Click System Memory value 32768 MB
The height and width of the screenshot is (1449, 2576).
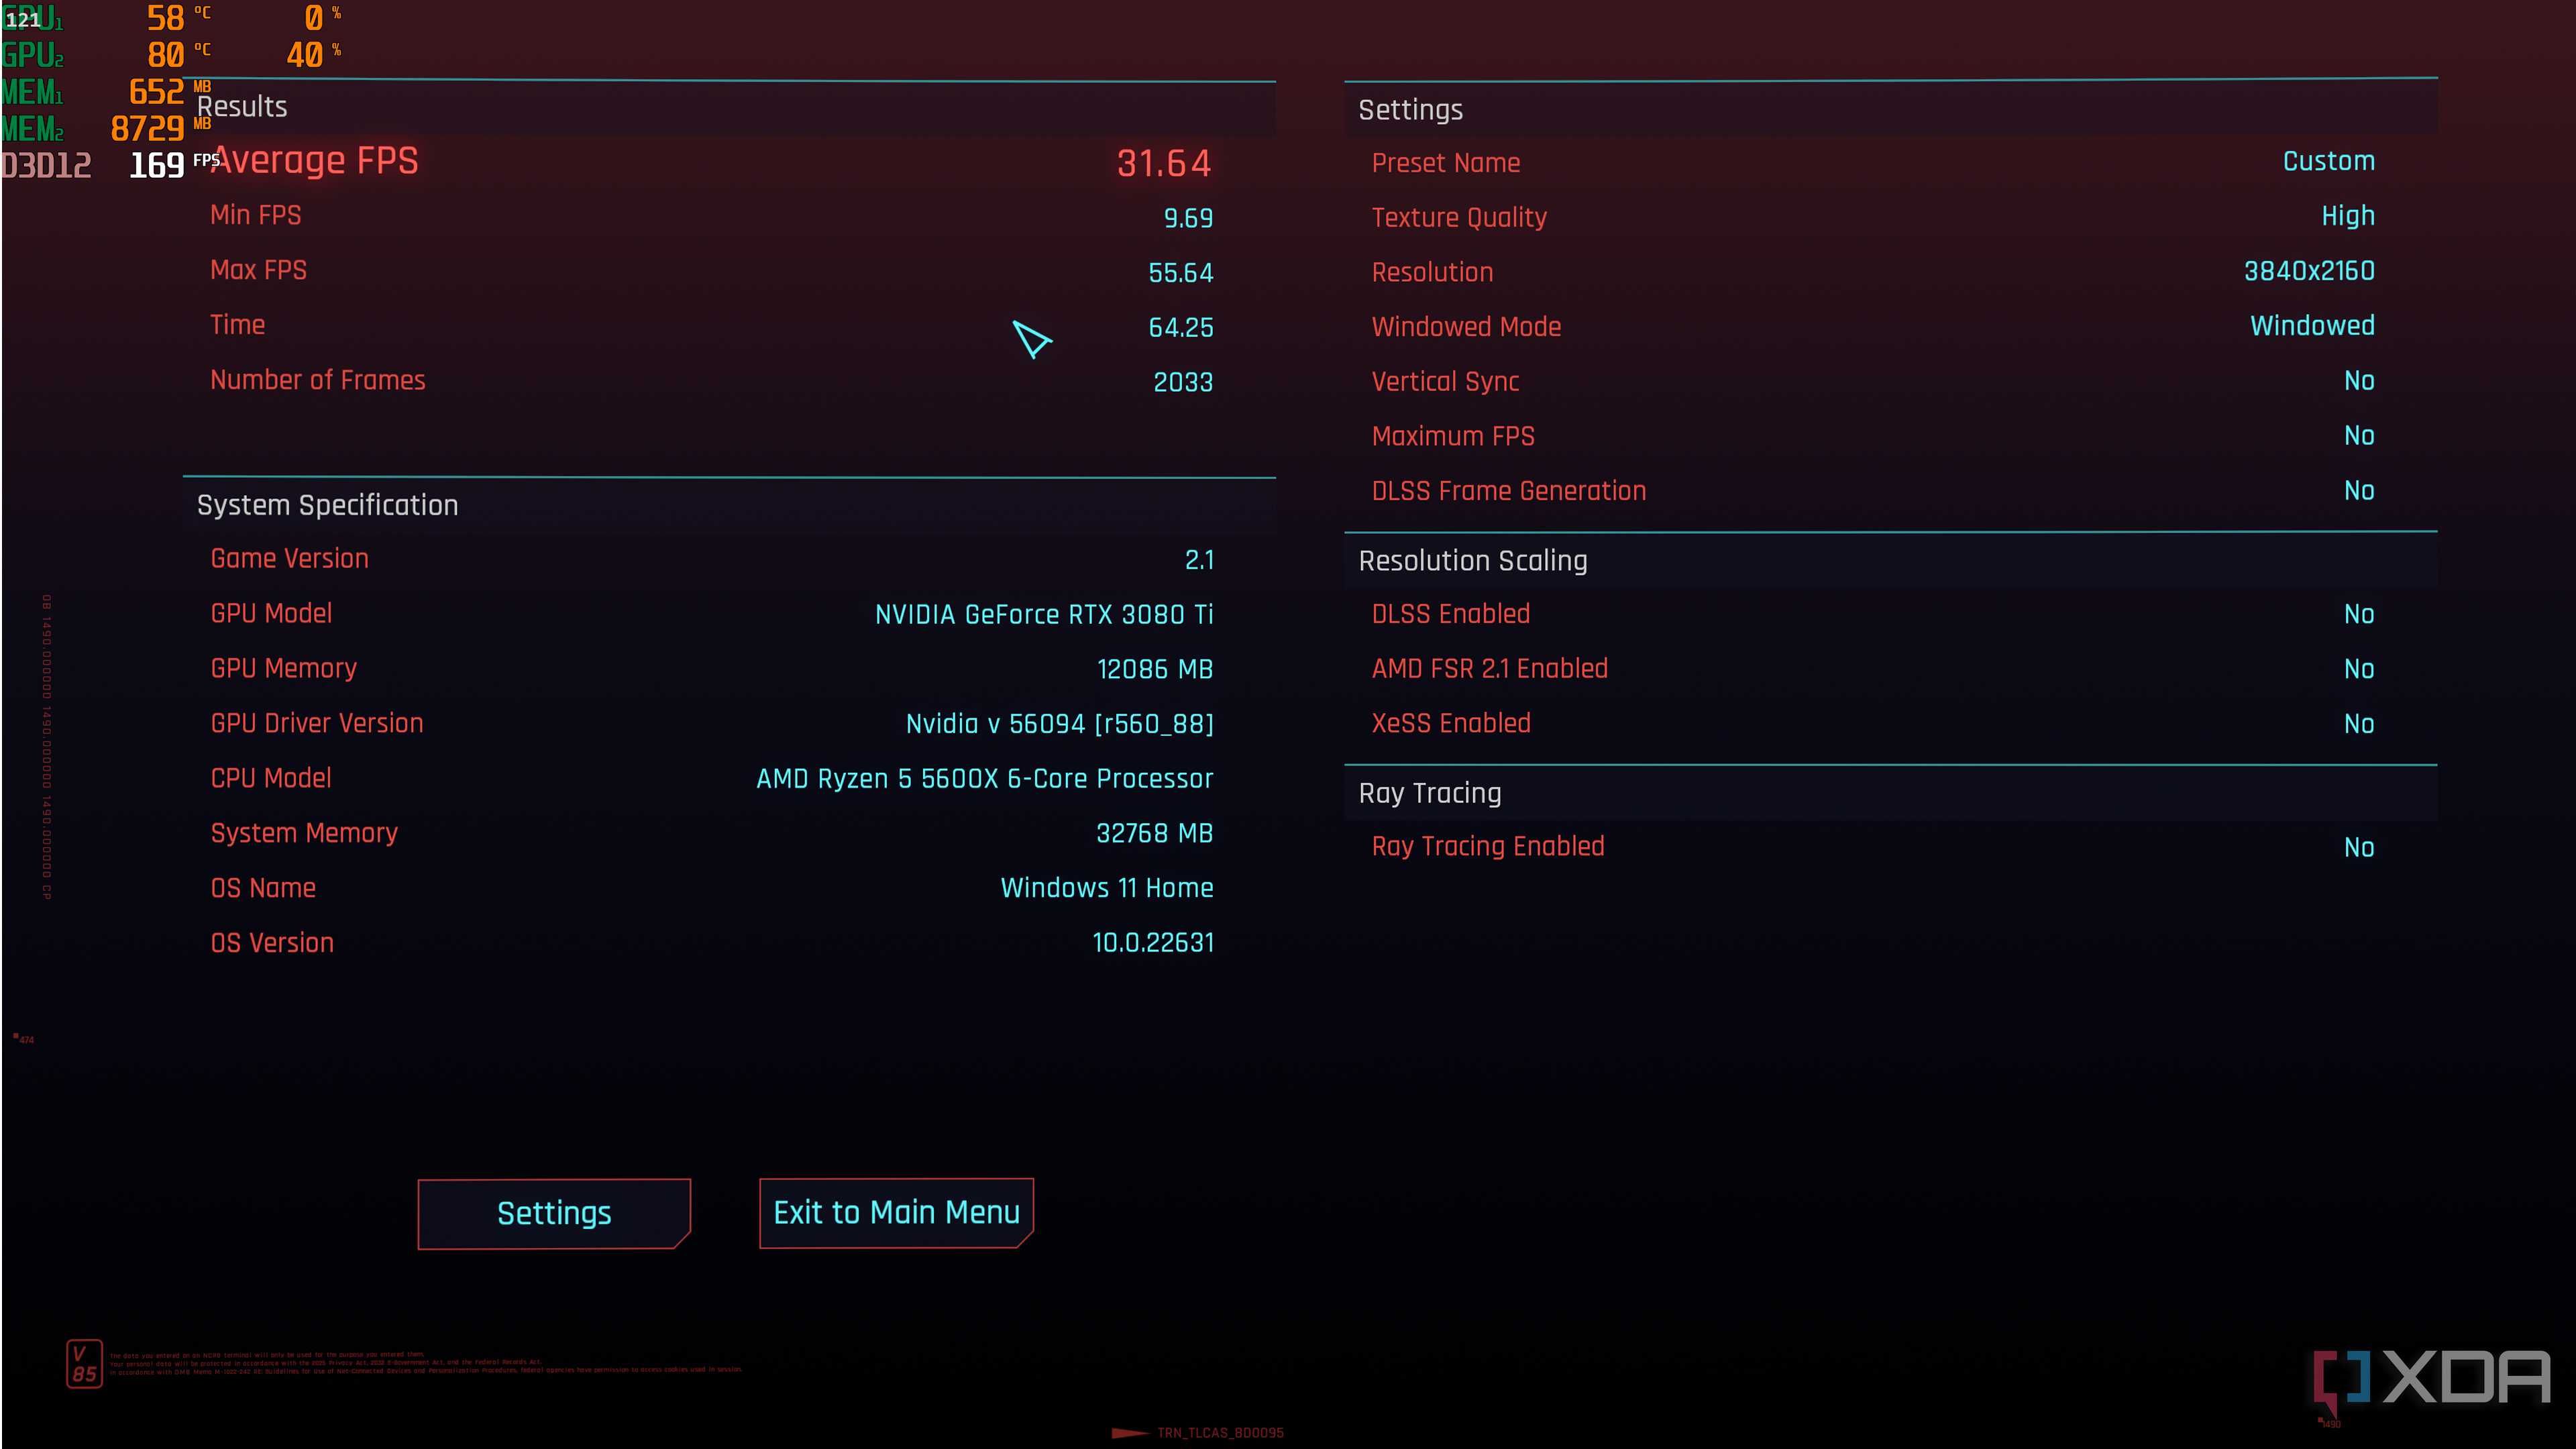point(1154,833)
